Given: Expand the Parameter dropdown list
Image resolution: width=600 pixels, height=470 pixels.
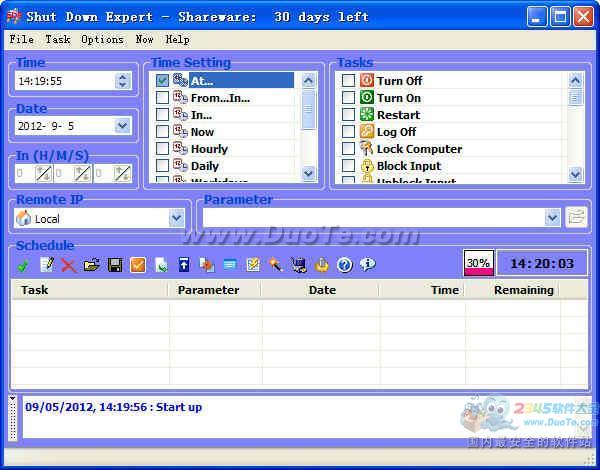Looking at the screenshot, I should tap(552, 218).
